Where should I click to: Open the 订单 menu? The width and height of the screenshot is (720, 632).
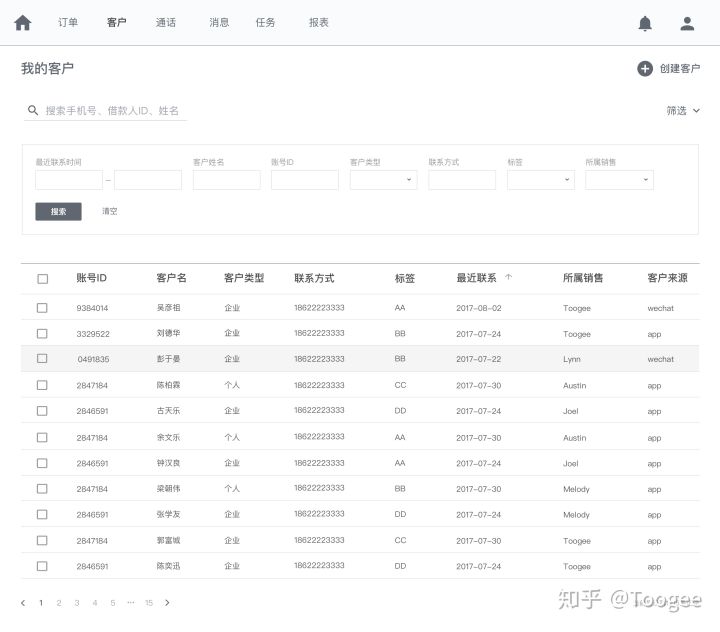[68, 23]
